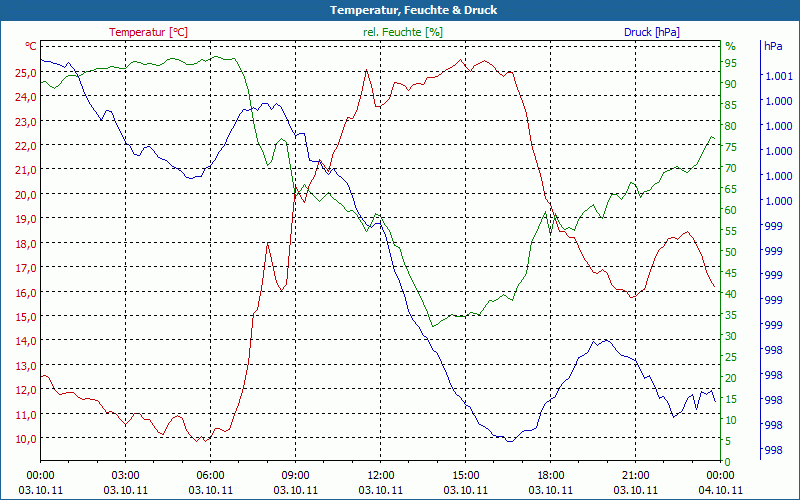The height and width of the screenshot is (500, 800).
Task: Click the '18,0' temperature axis value
Action: coord(26,243)
